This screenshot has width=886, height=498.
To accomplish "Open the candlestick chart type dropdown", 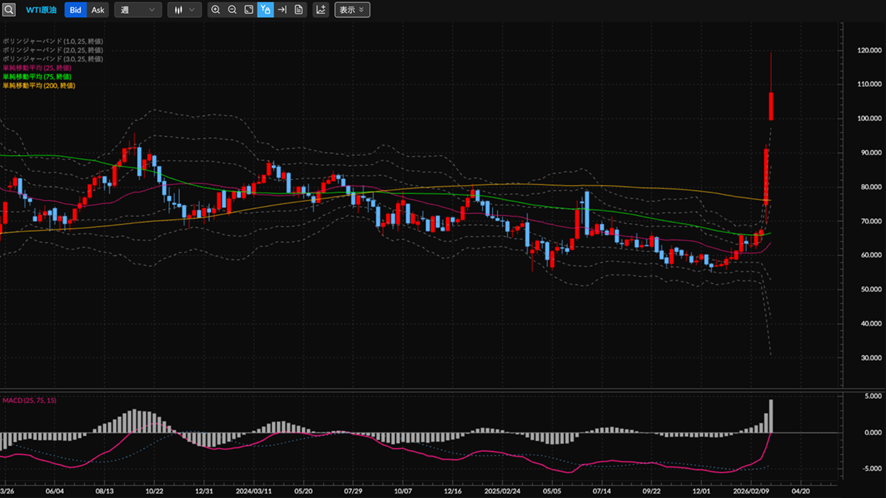I will click(184, 10).
